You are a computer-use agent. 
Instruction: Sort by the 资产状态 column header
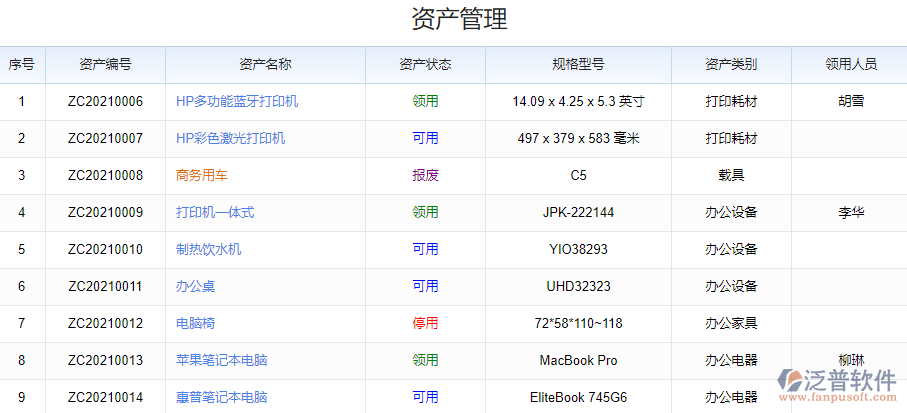click(x=425, y=64)
